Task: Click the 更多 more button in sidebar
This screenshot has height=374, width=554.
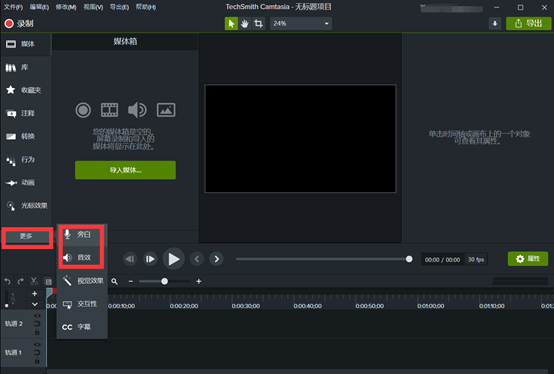Action: pyautogui.click(x=26, y=236)
